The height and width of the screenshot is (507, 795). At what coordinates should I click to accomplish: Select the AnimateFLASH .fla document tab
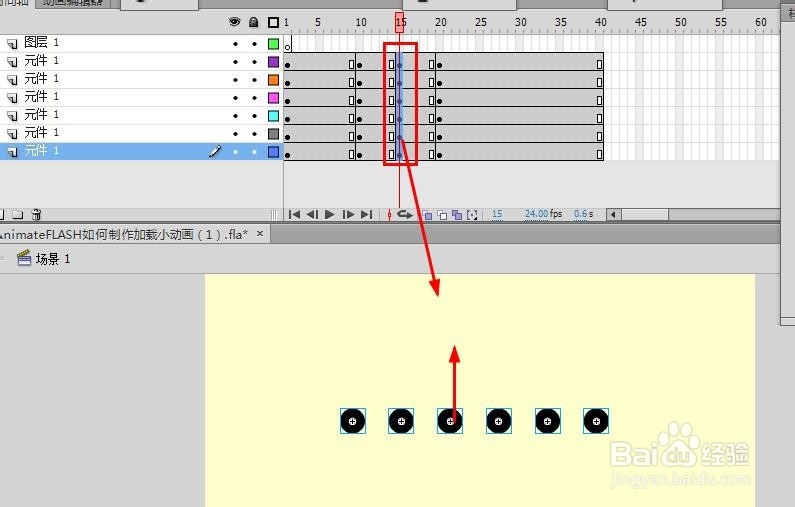click(x=135, y=234)
